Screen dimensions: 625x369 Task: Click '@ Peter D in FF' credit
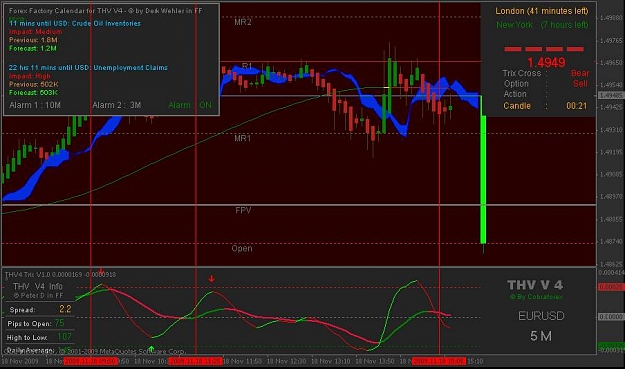click(x=38, y=296)
